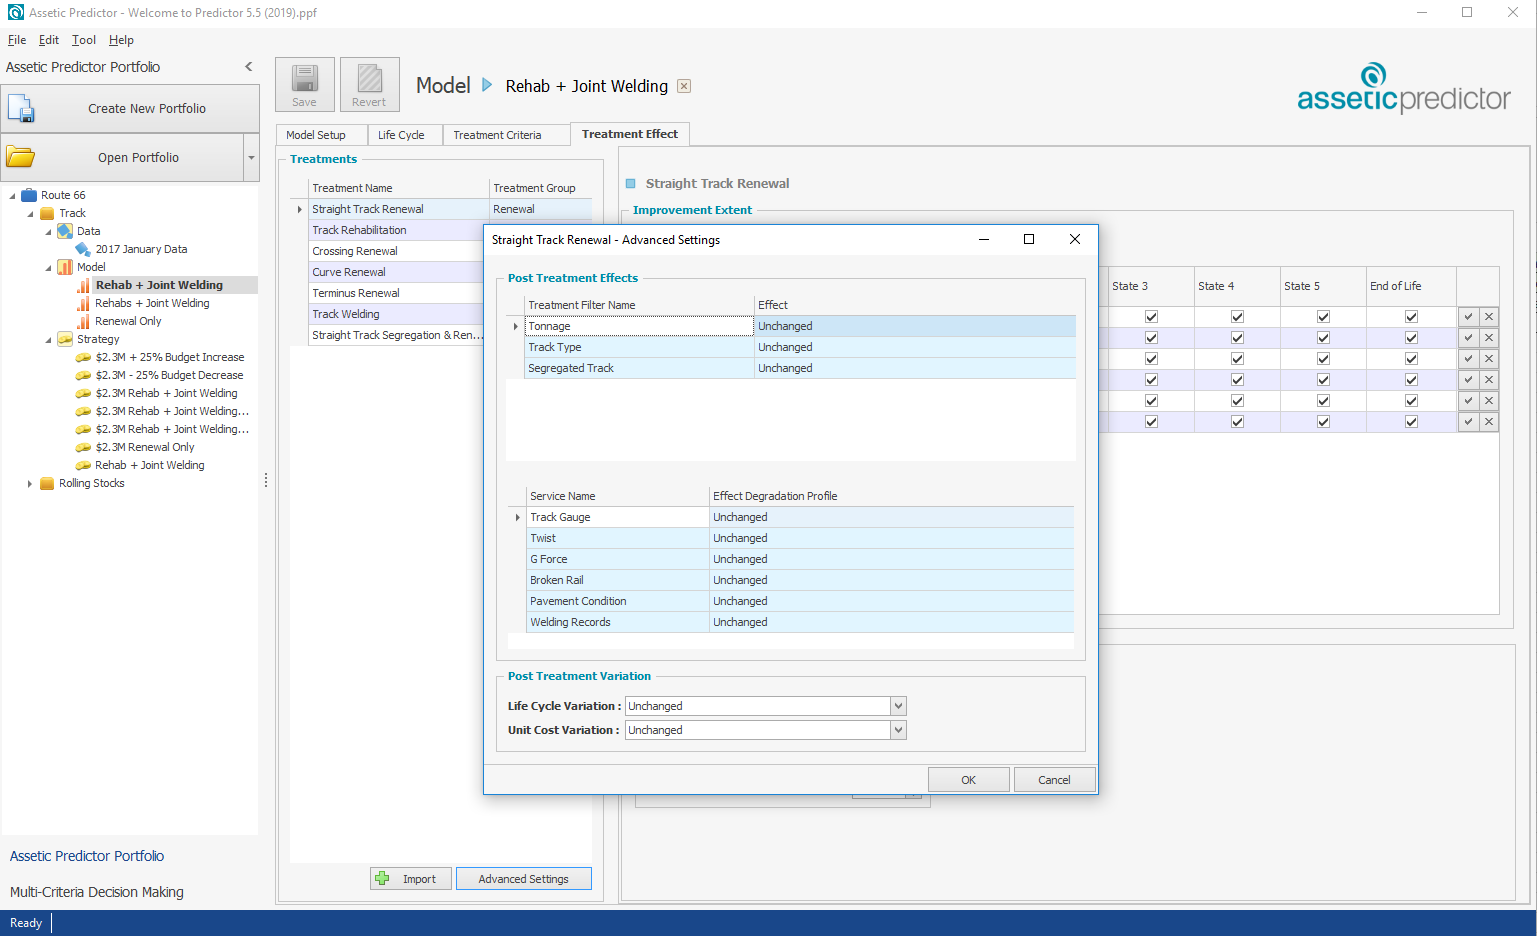Click the delete X icon in first state row
This screenshot has width=1537, height=936.
click(1489, 317)
